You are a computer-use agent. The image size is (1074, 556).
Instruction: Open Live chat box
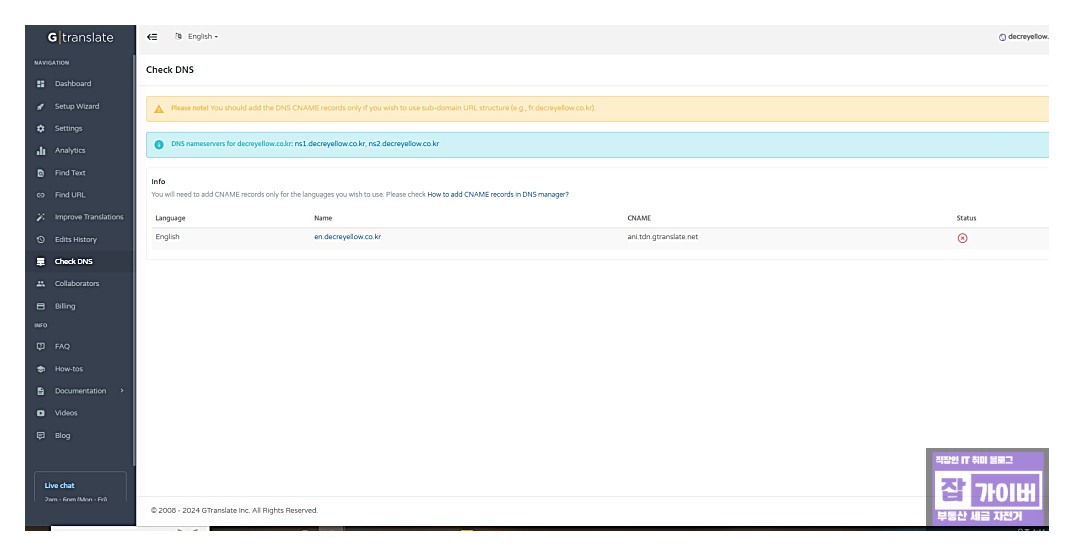80,488
